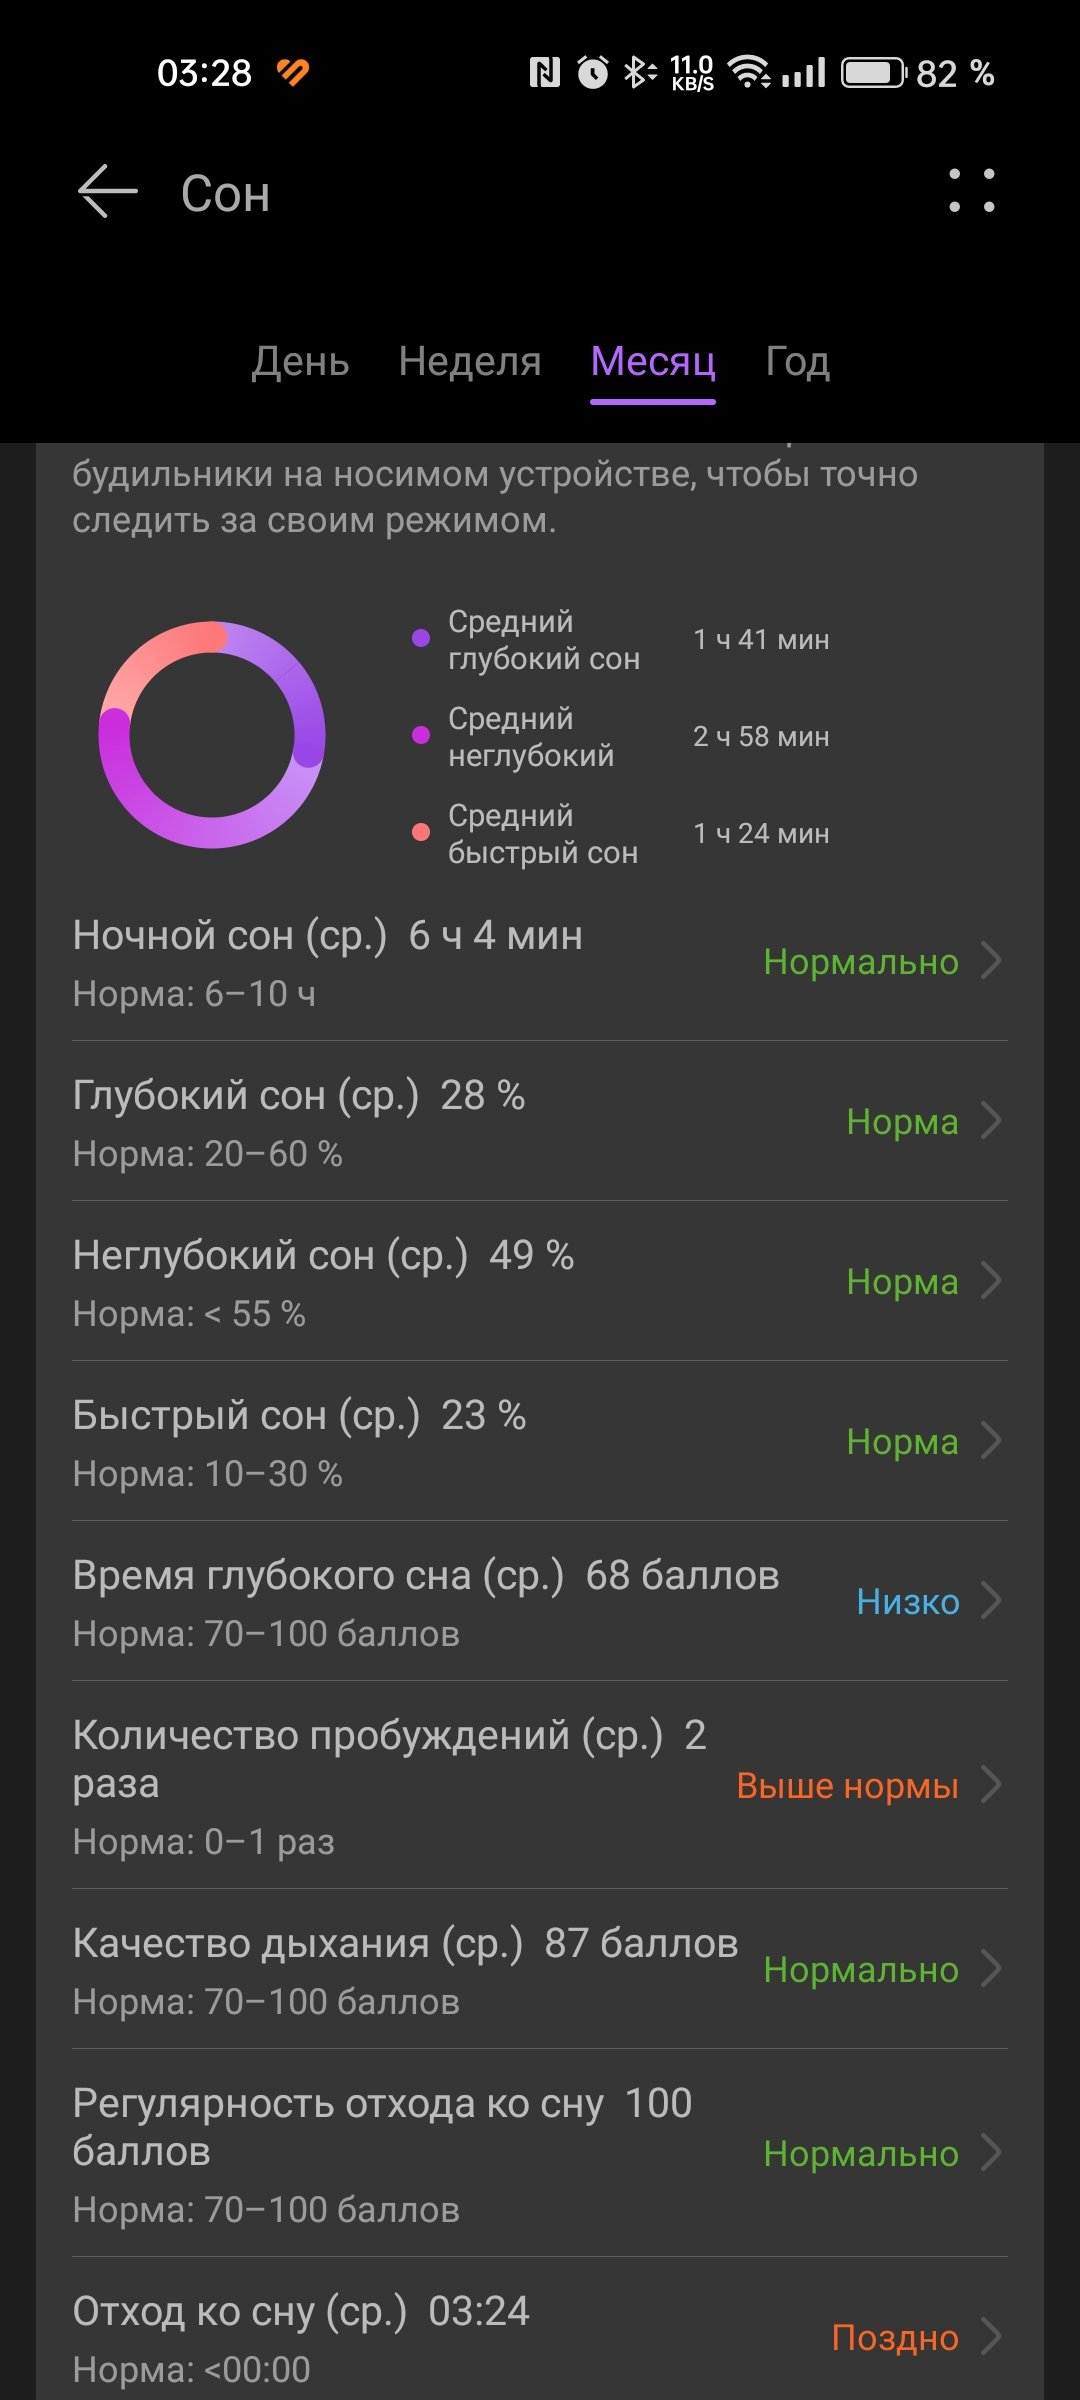The height and width of the screenshot is (2400, 1080).
Task: Expand Ночной сон details chevron
Action: [991, 961]
